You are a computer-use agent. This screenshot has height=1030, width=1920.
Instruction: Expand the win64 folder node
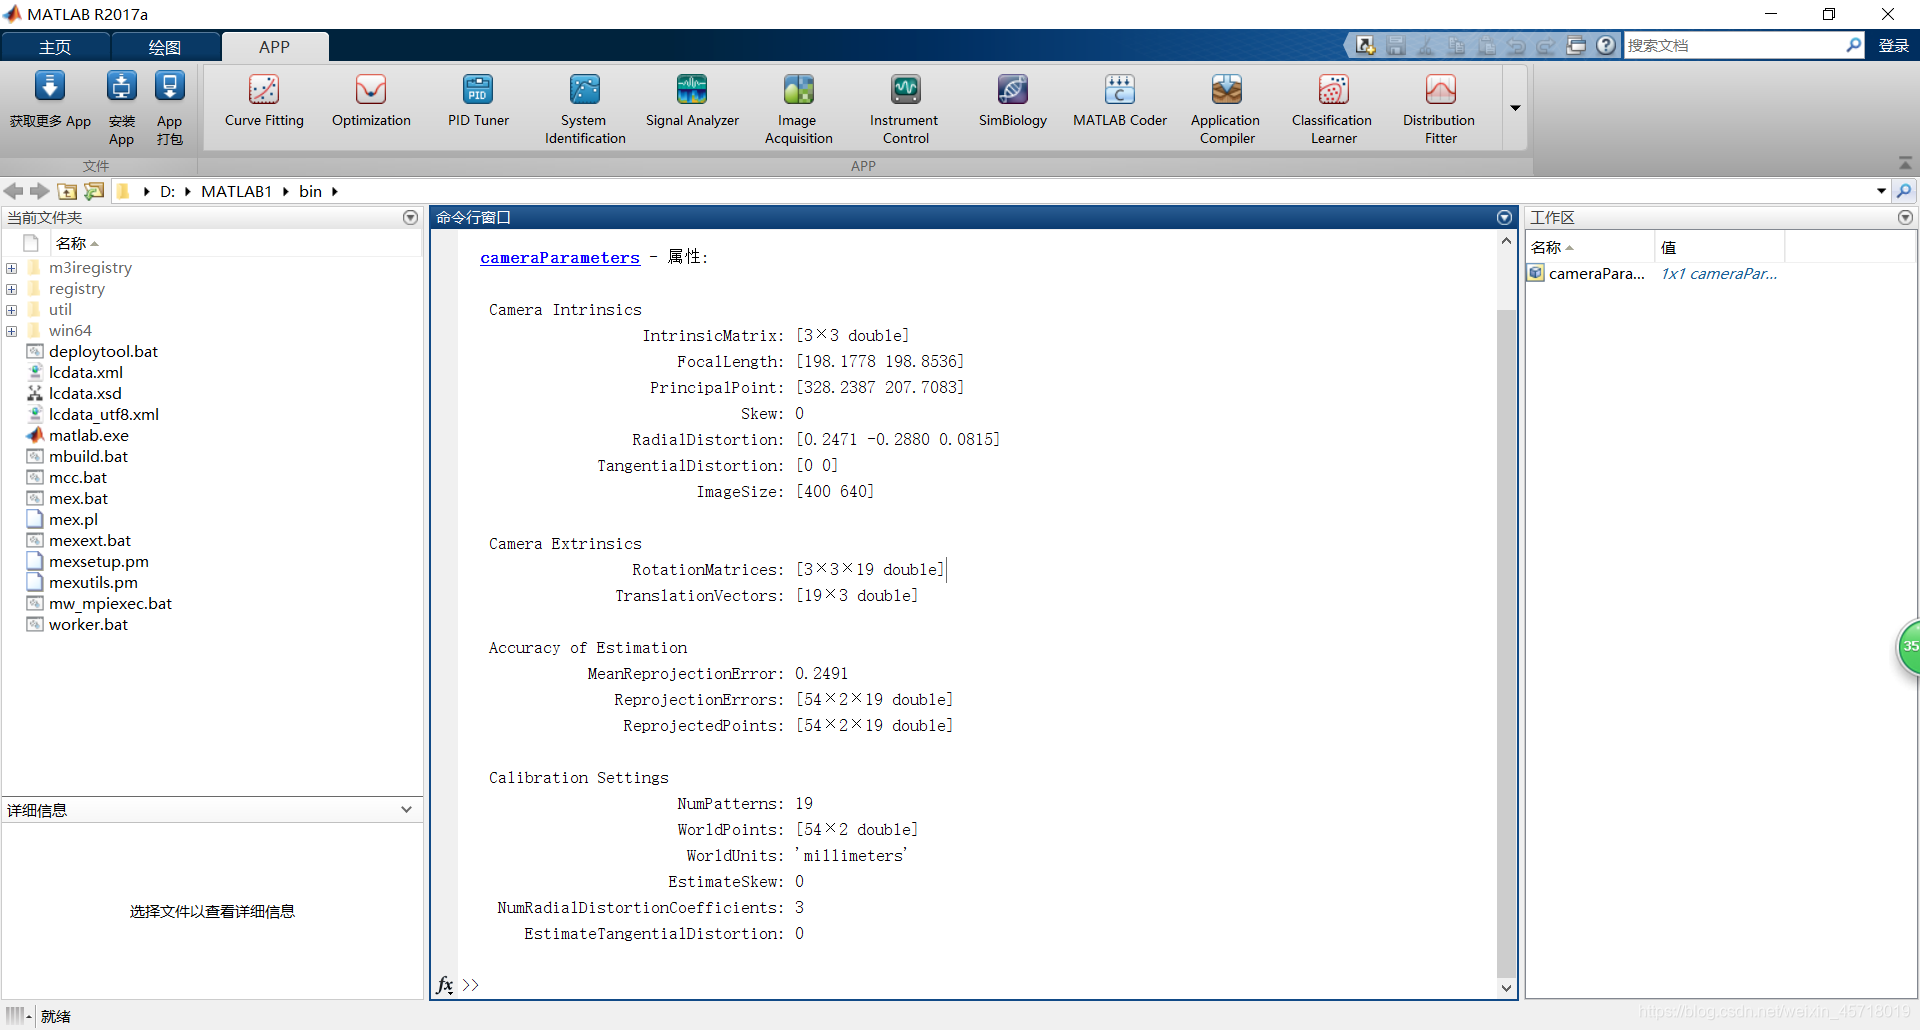[x=12, y=331]
